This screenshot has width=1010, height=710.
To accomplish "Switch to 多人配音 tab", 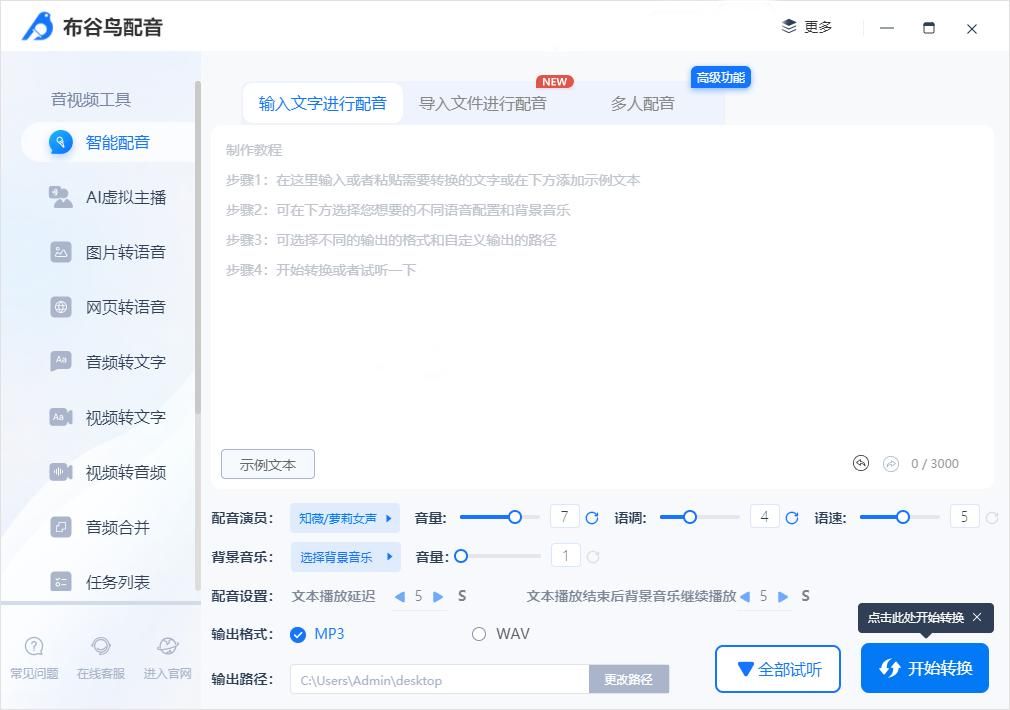I will coord(642,103).
